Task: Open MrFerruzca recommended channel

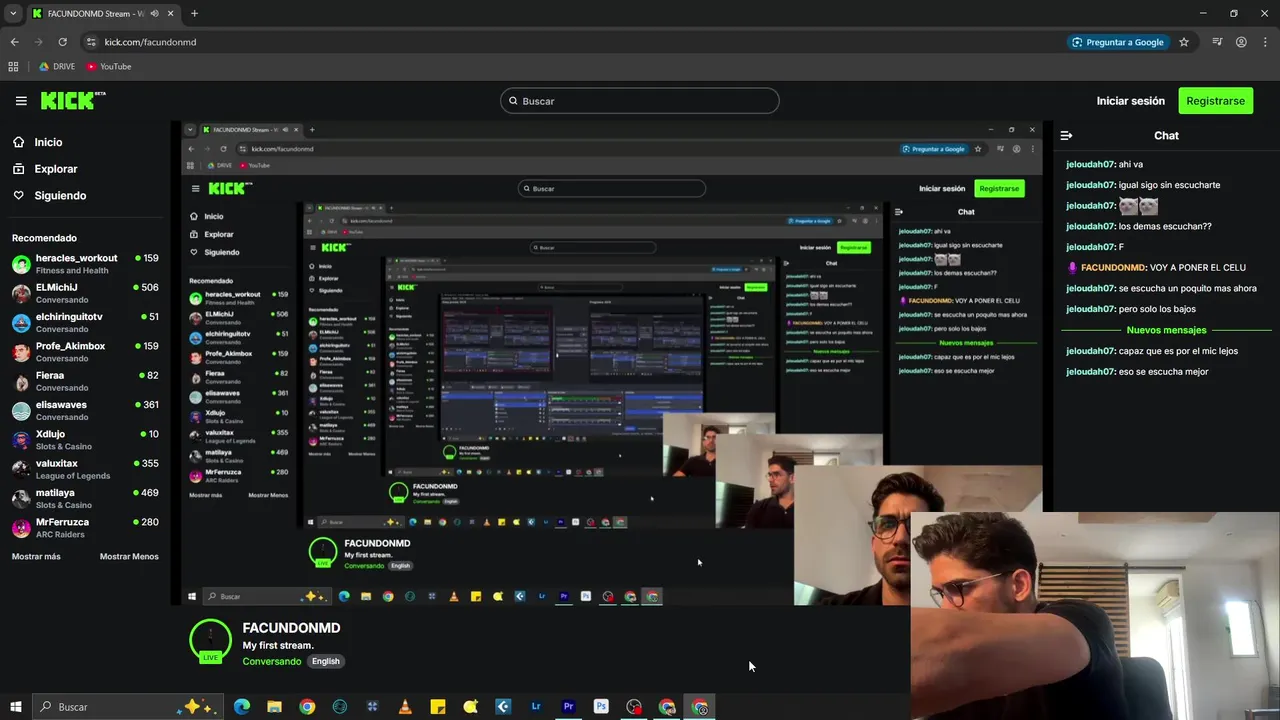Action: coord(85,528)
